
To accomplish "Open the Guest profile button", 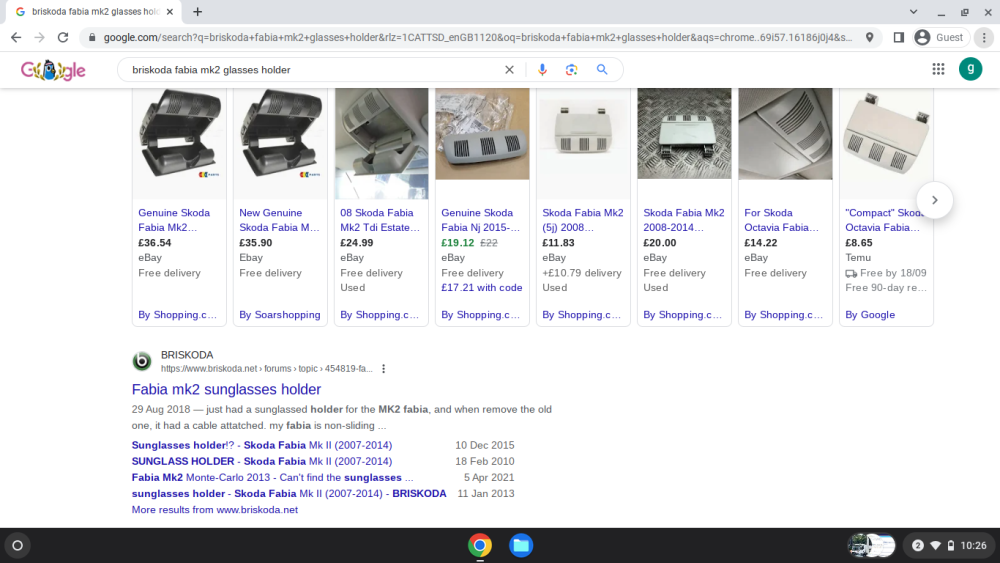I will click(x=940, y=38).
